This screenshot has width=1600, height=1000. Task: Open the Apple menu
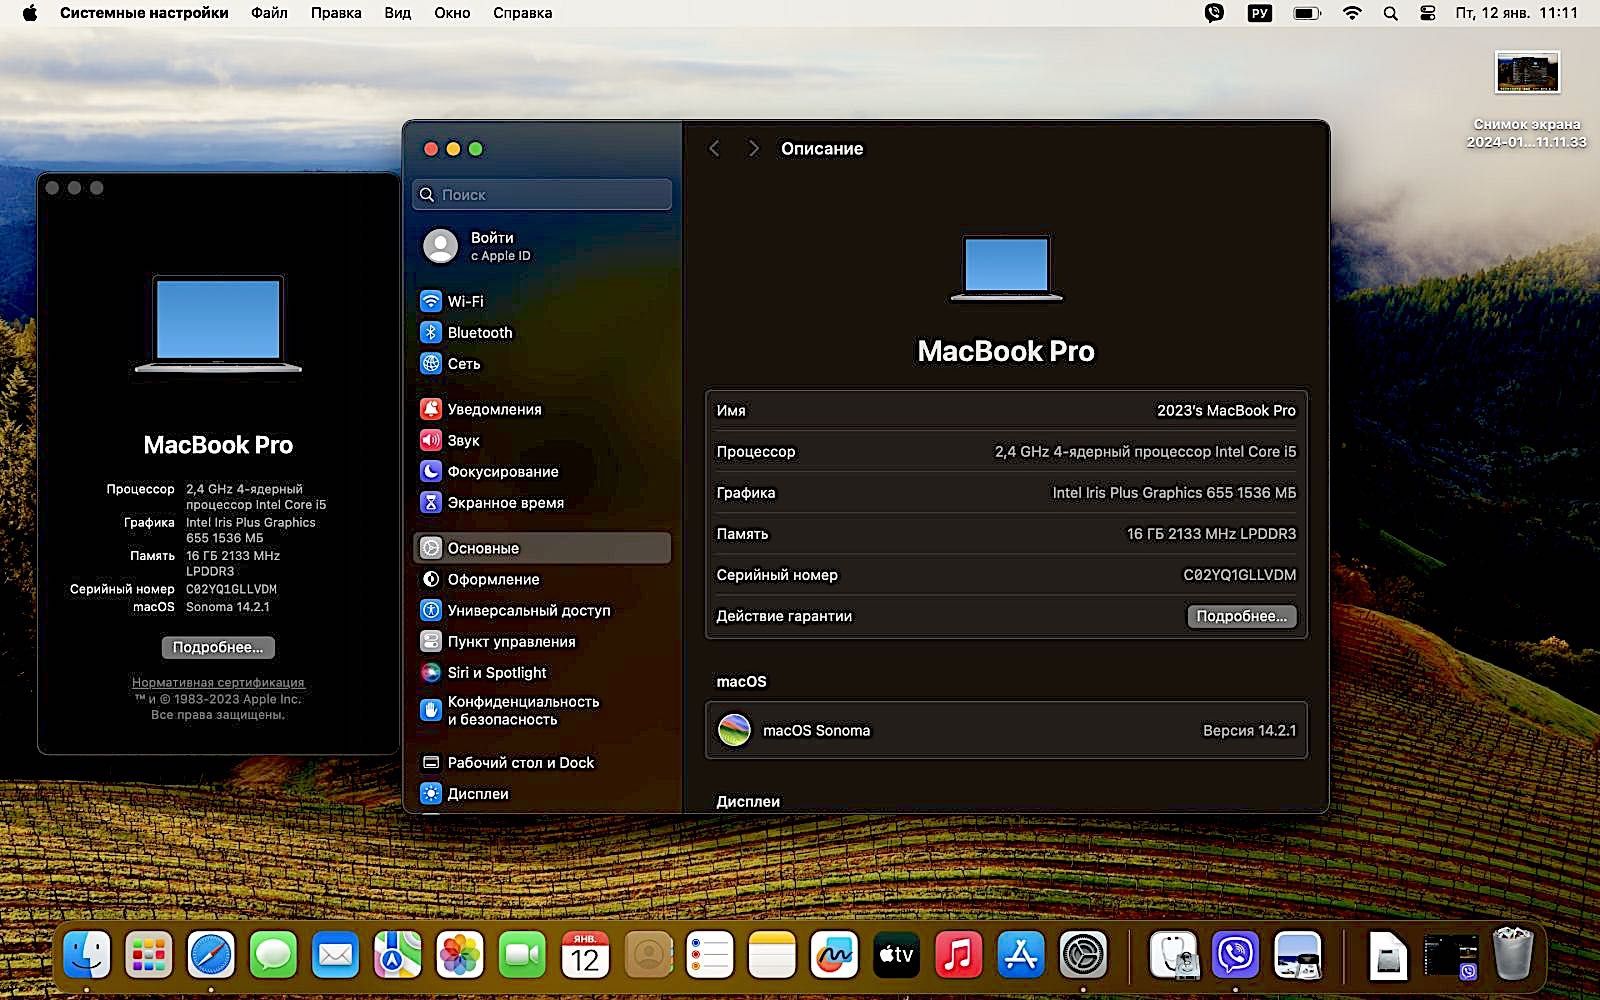click(x=29, y=13)
